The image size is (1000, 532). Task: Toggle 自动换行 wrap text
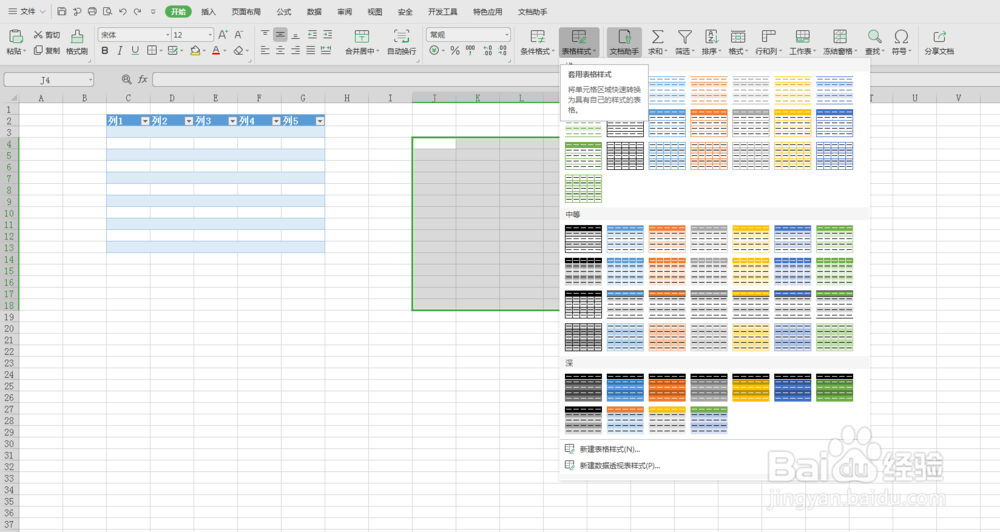pyautogui.click(x=401, y=42)
